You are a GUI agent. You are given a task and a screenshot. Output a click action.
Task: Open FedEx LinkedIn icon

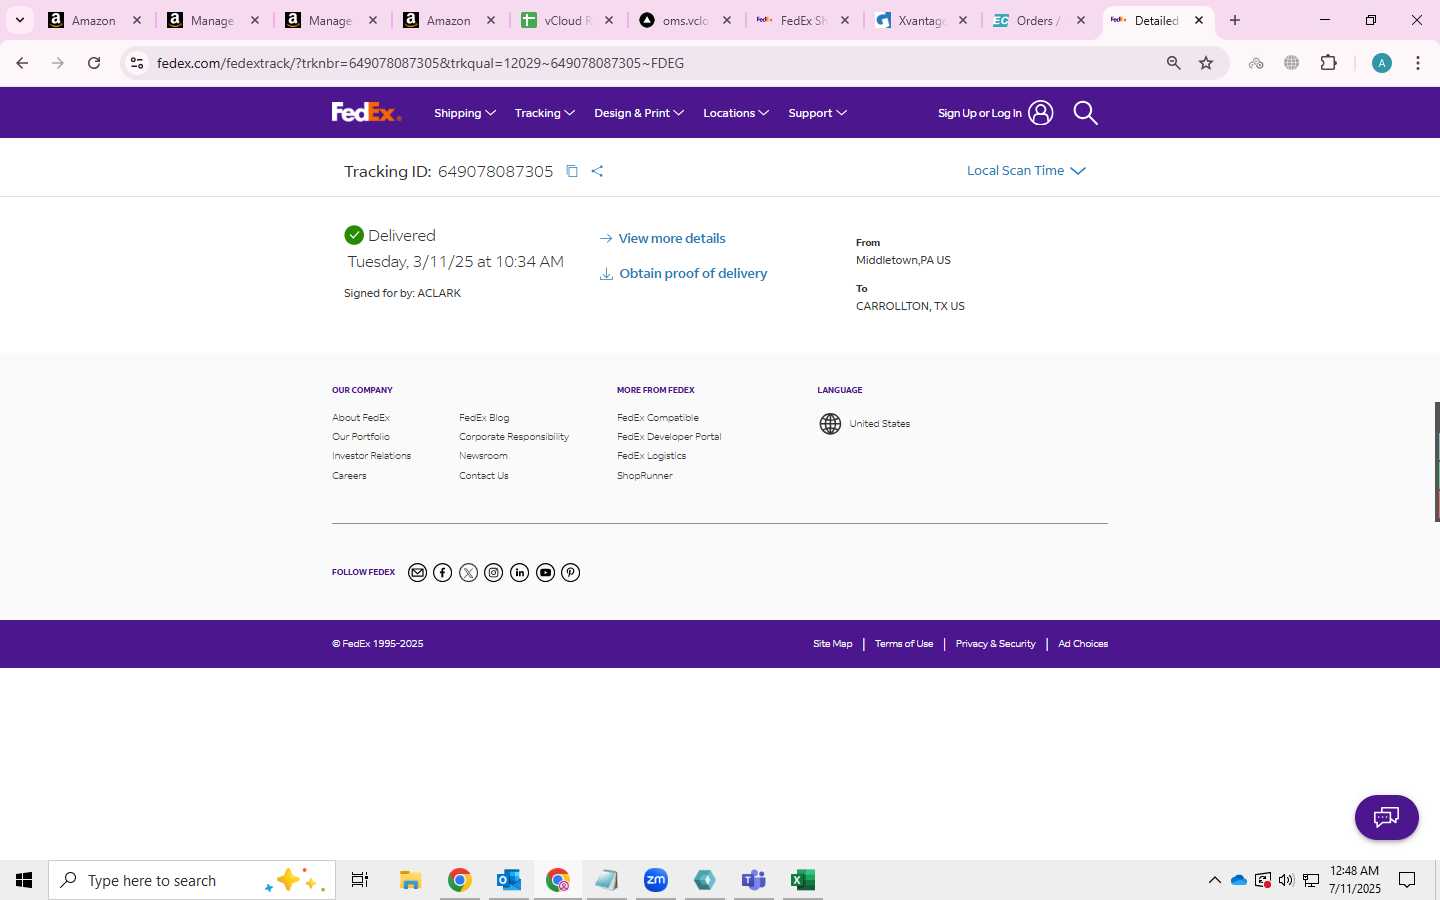tap(519, 573)
